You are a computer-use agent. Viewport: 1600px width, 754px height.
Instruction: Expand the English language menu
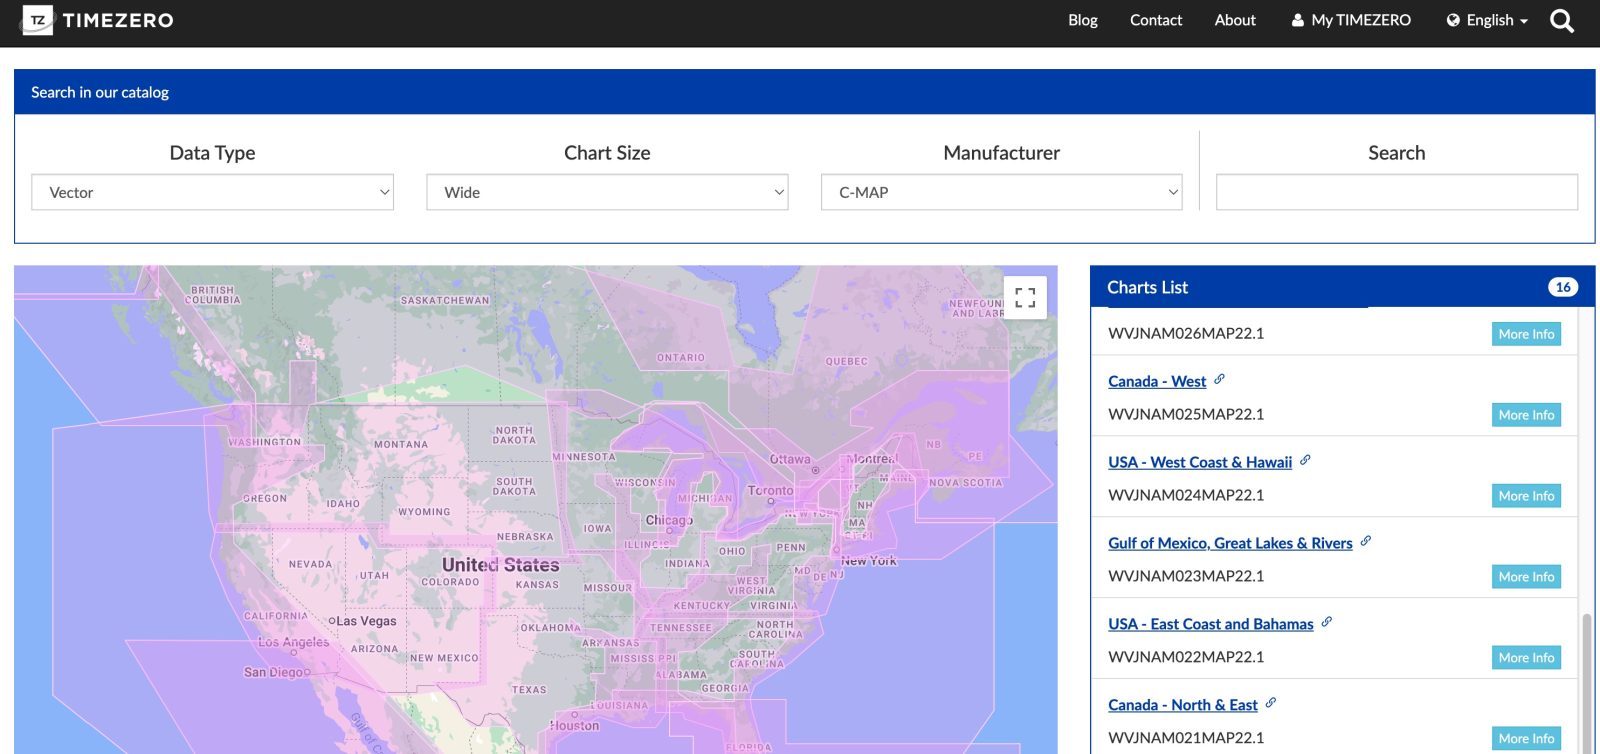coord(1487,20)
